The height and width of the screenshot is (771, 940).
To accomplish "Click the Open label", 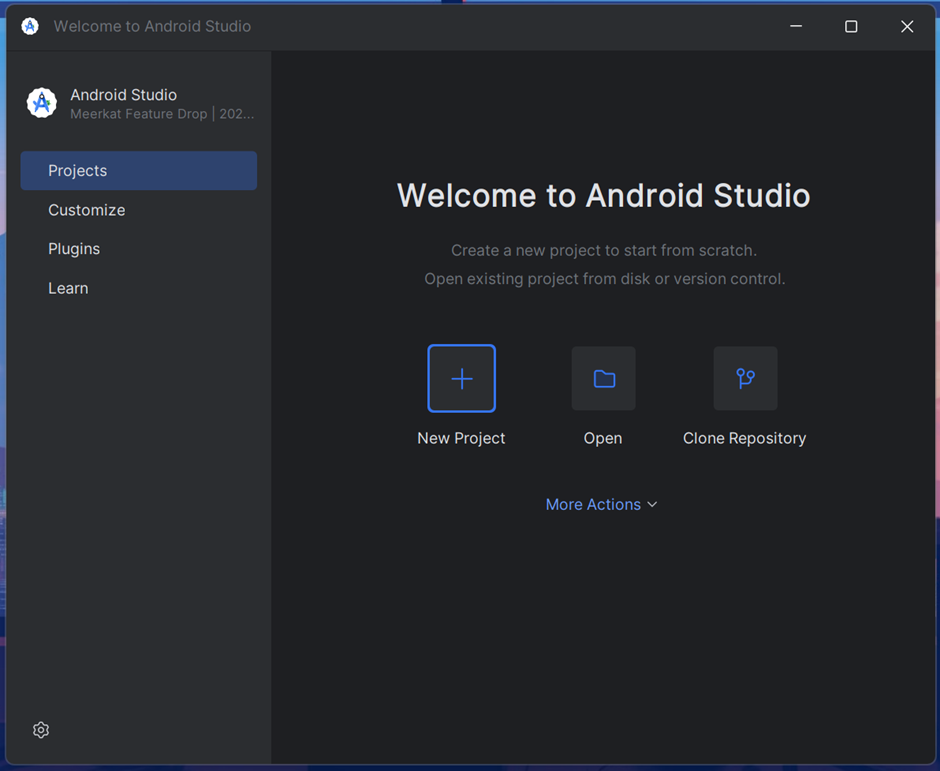I will [603, 438].
